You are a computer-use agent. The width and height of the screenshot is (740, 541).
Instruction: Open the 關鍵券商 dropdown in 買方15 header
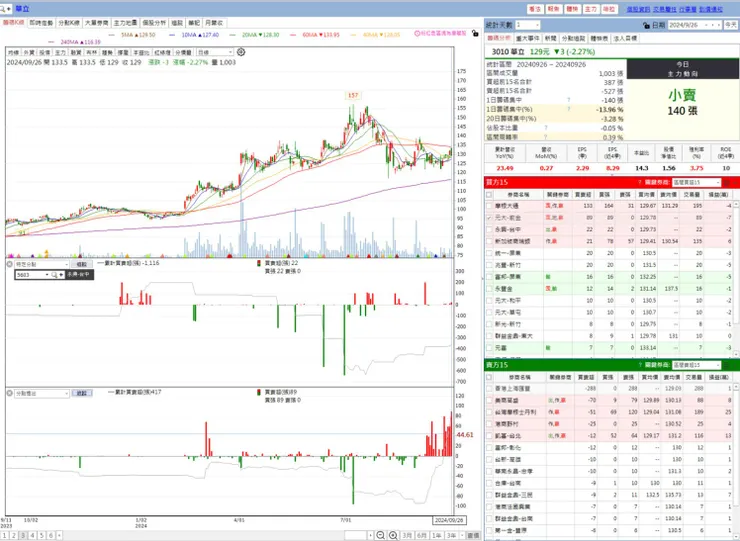click(696, 182)
